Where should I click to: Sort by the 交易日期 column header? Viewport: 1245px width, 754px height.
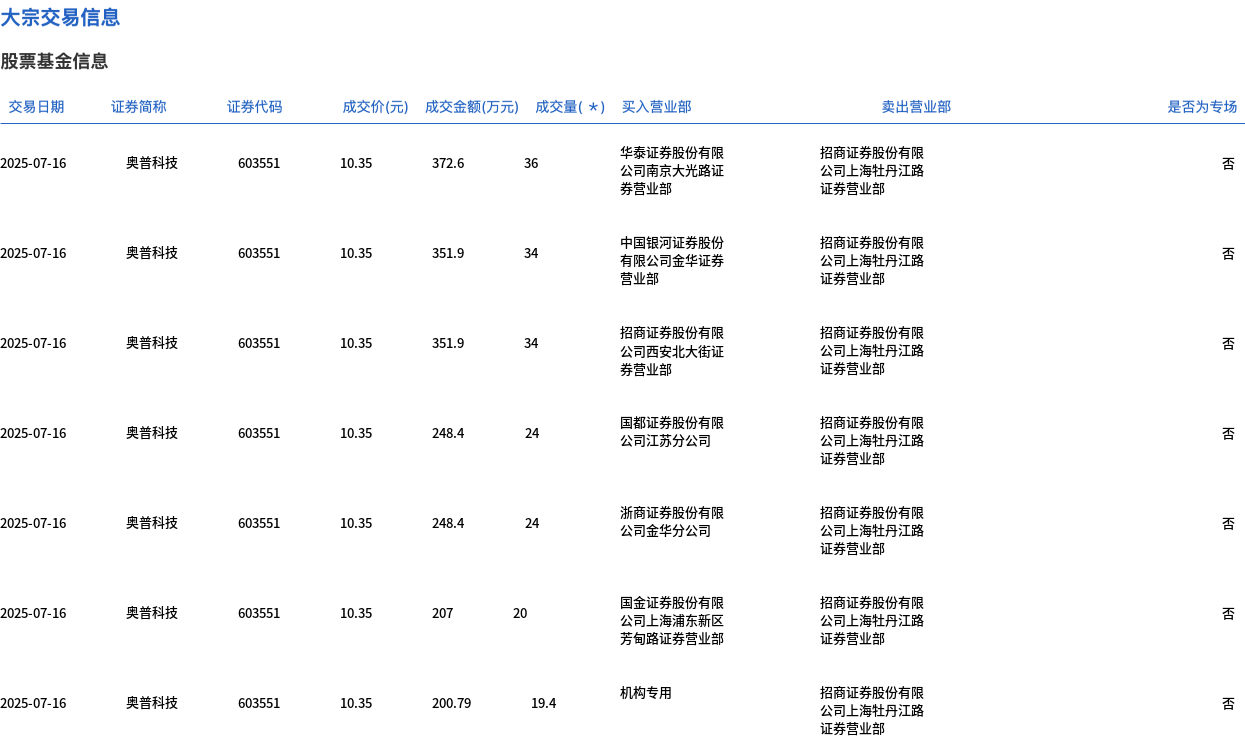point(36,107)
